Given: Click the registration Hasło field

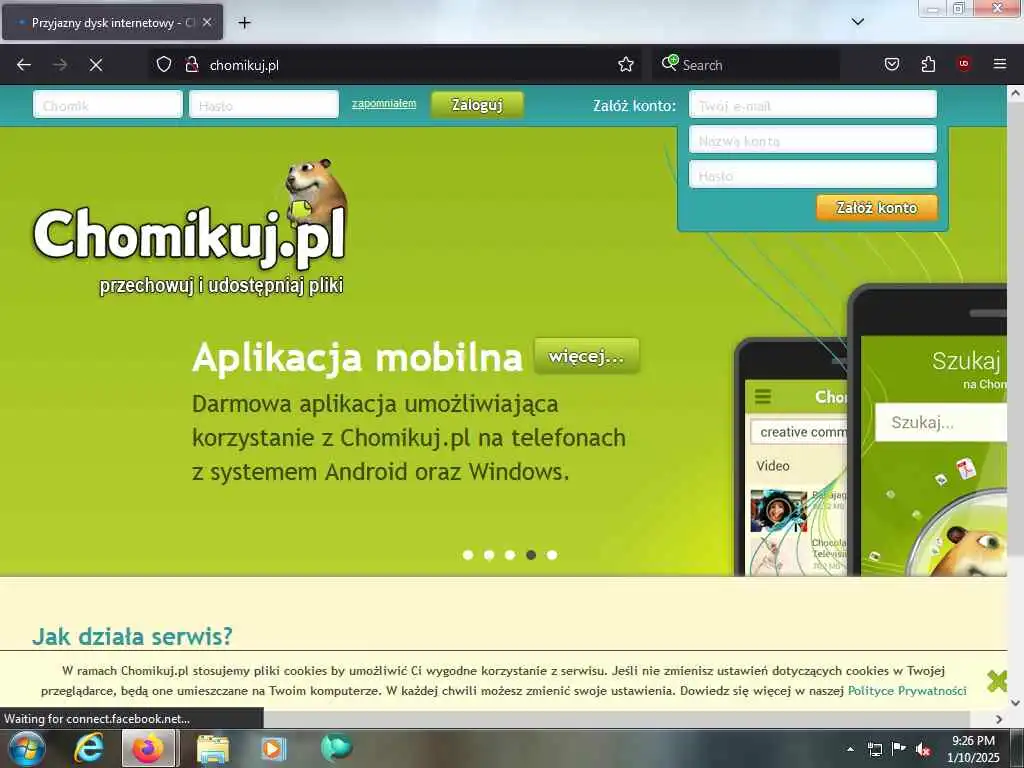Looking at the screenshot, I should 813,175.
